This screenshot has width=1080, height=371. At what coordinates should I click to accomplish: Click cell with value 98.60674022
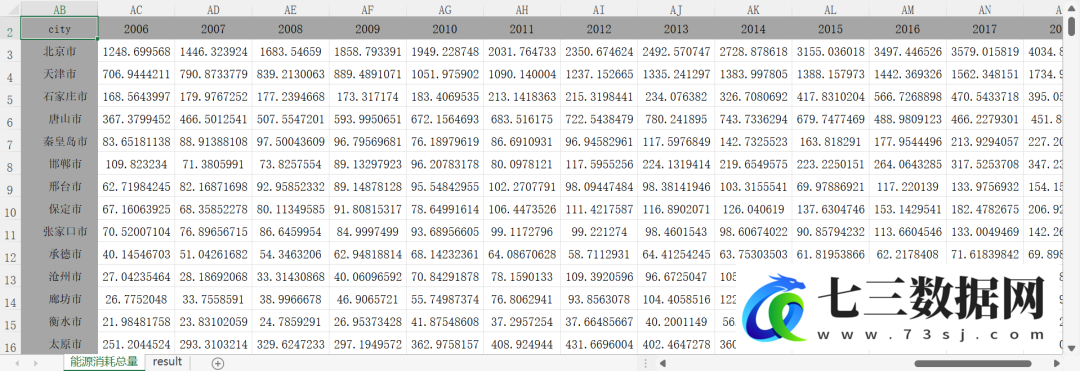754,233
